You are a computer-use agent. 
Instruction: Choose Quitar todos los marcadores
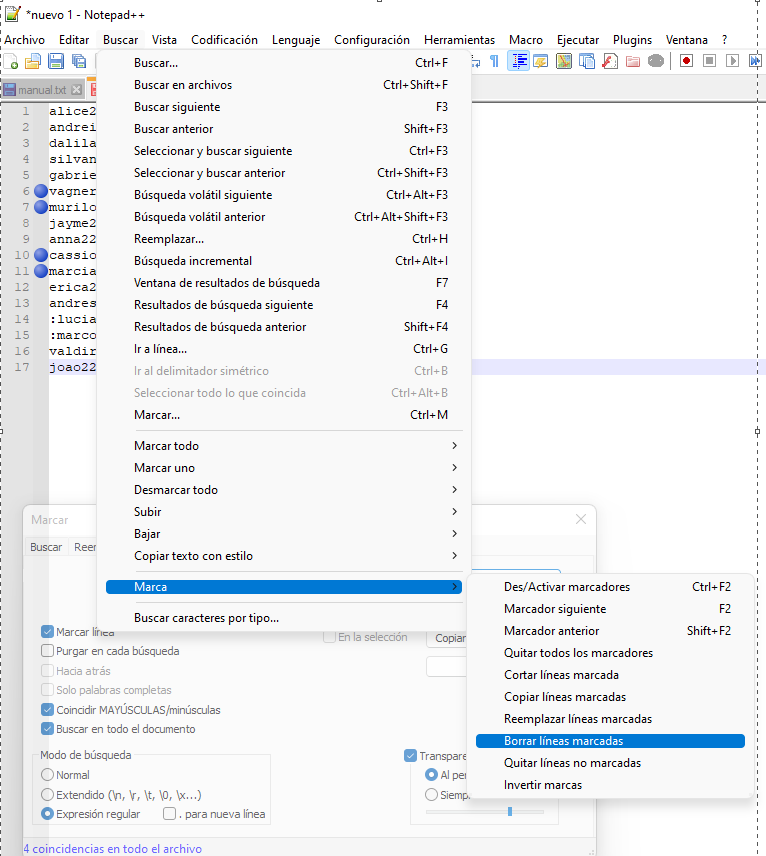610,653
